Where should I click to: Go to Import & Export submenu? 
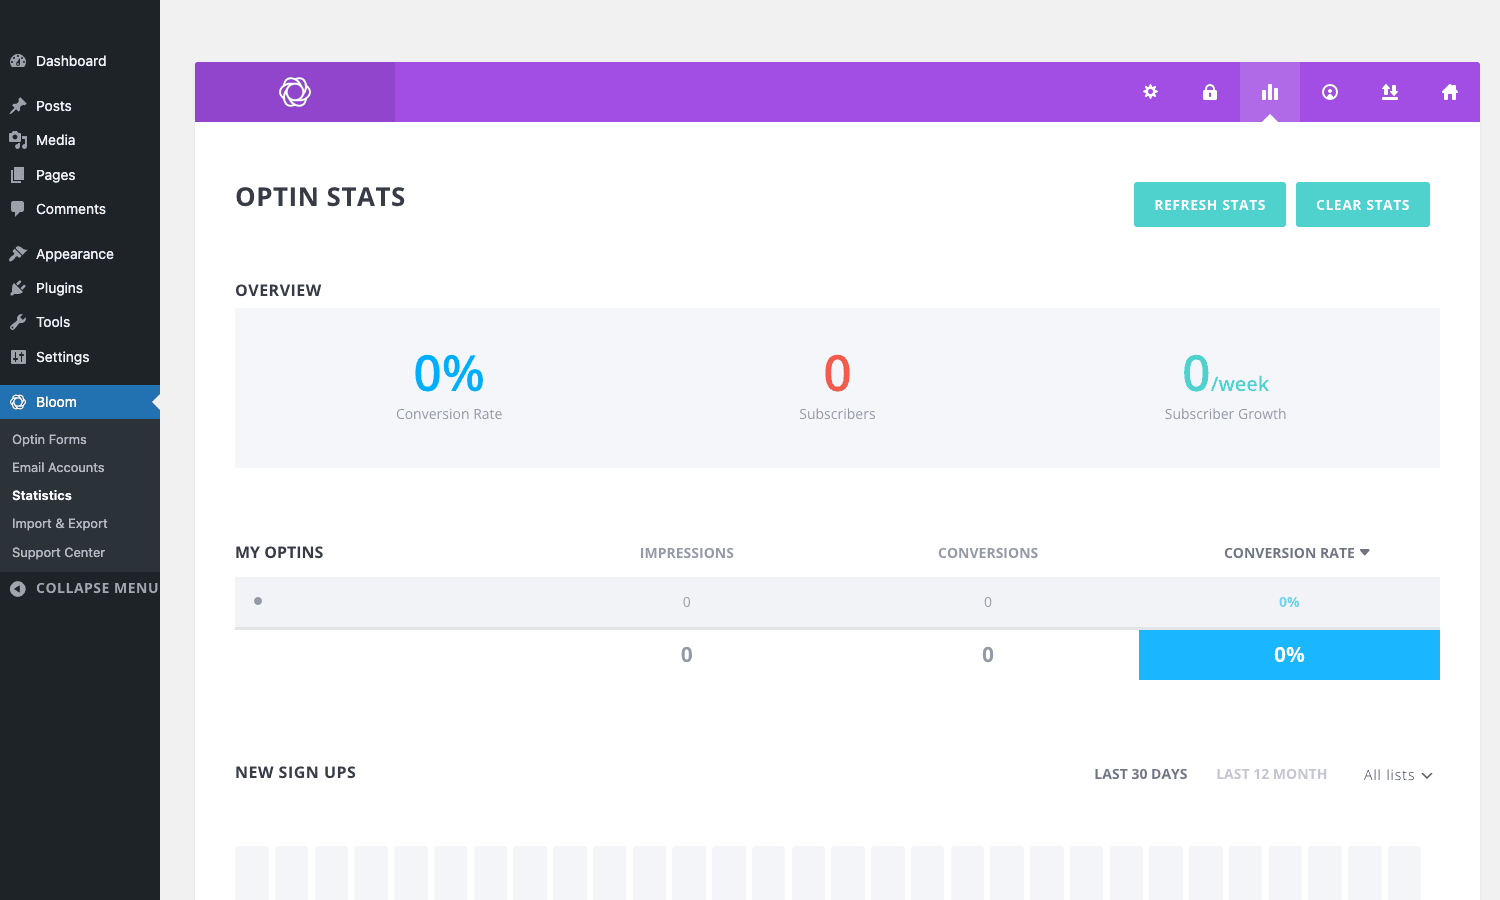[x=60, y=523]
